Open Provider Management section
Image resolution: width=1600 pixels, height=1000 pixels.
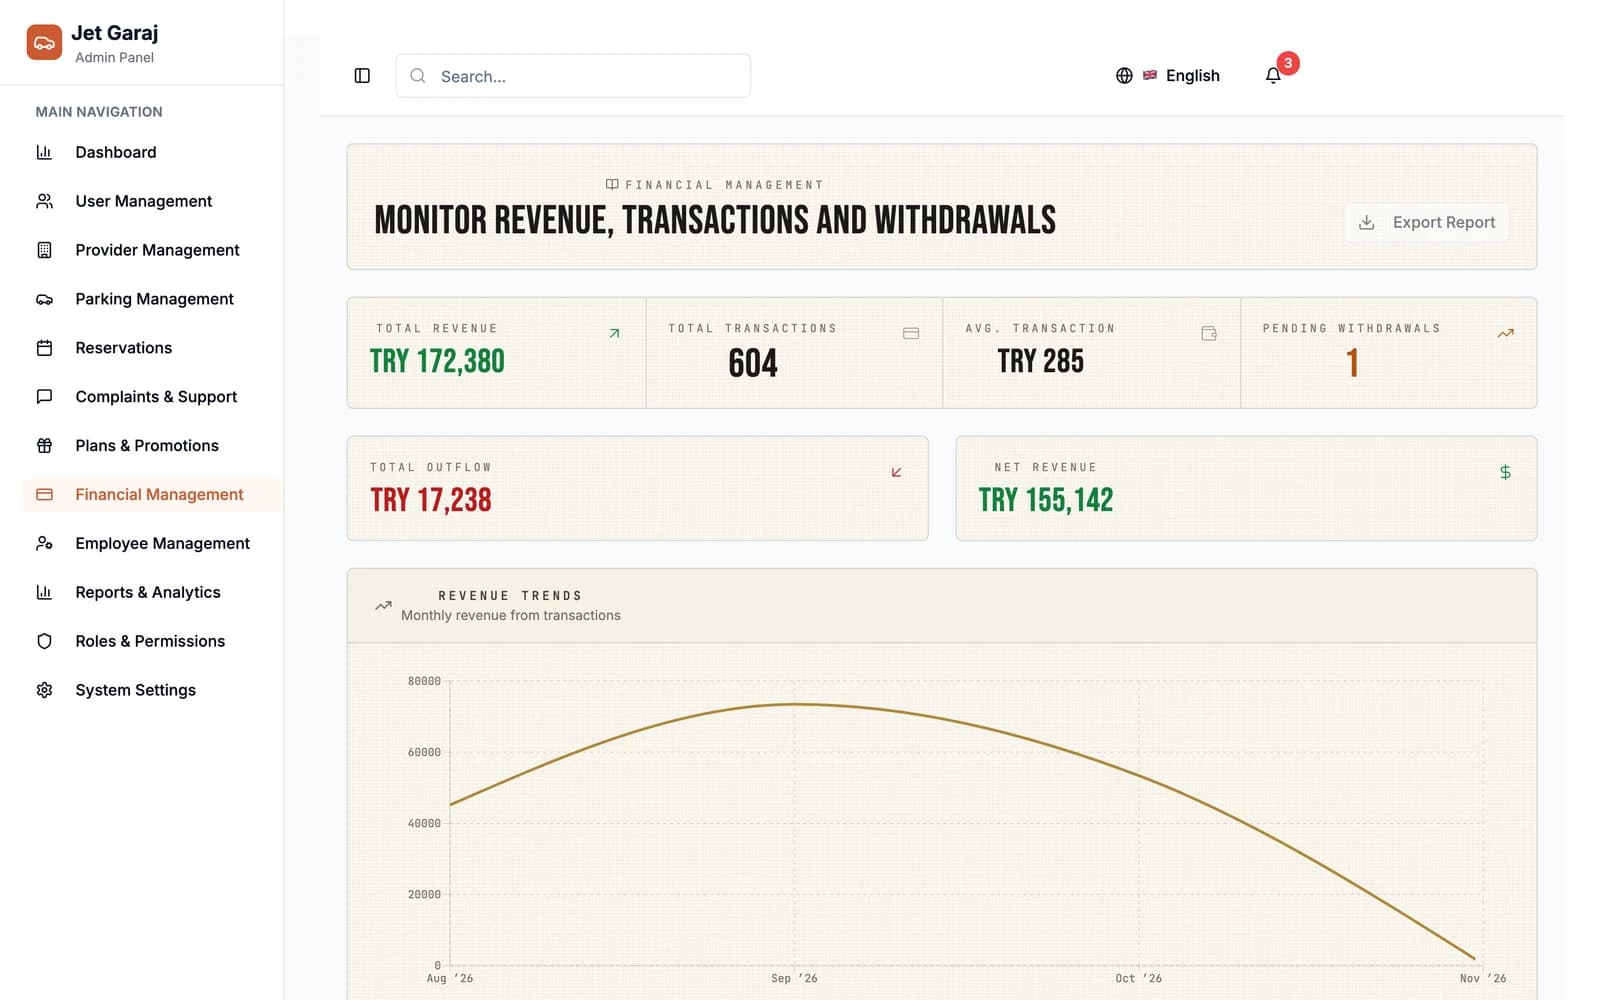tap(152, 250)
